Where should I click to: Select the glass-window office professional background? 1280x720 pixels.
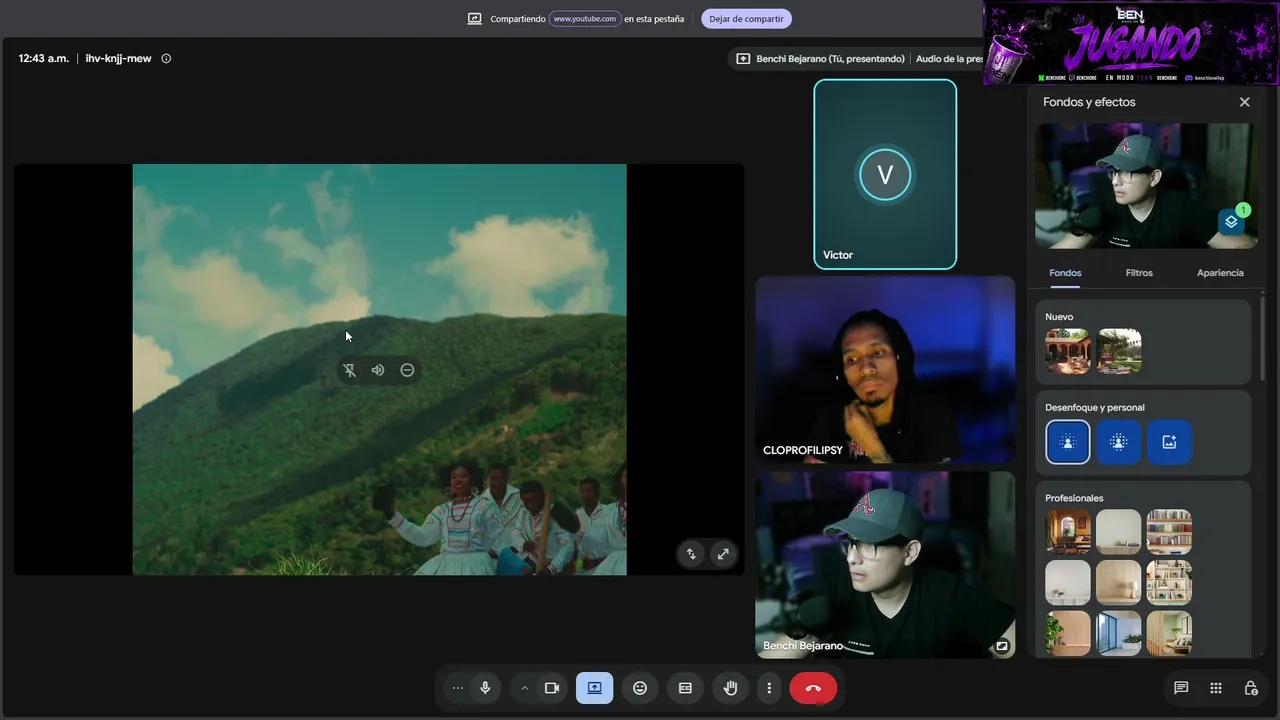pos(1119,633)
